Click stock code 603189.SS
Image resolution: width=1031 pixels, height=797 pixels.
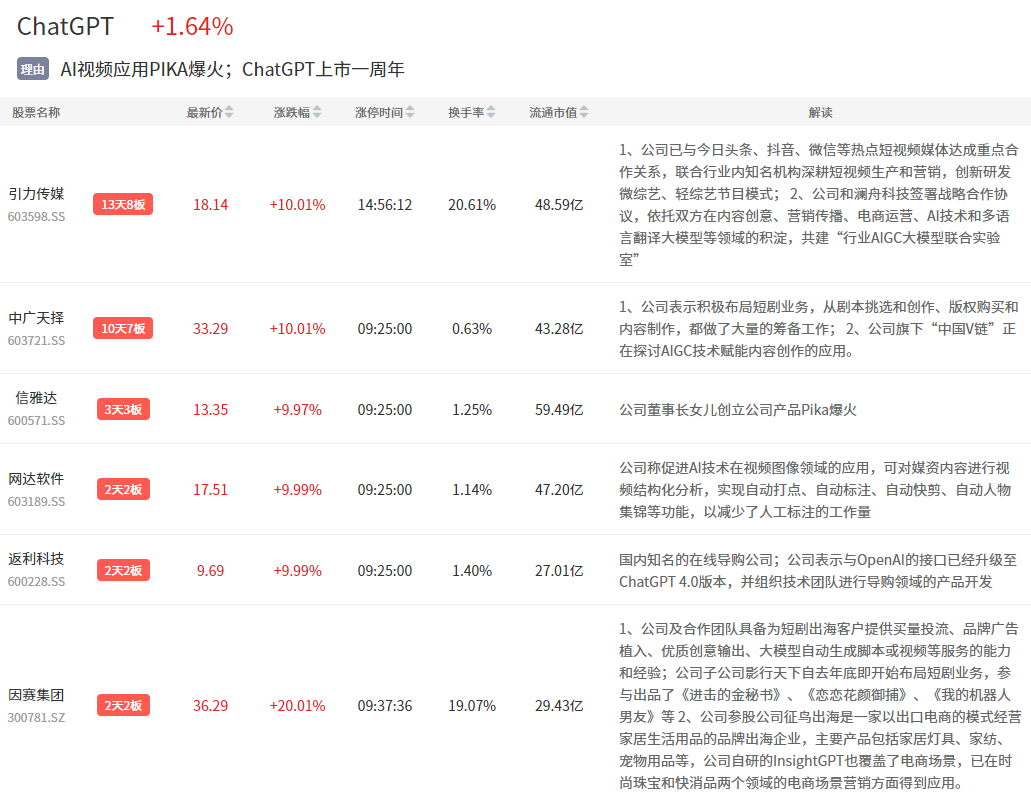pos(36,501)
